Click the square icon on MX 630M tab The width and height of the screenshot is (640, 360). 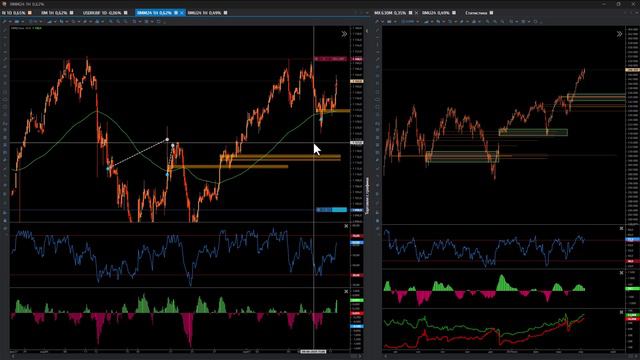click(411, 13)
